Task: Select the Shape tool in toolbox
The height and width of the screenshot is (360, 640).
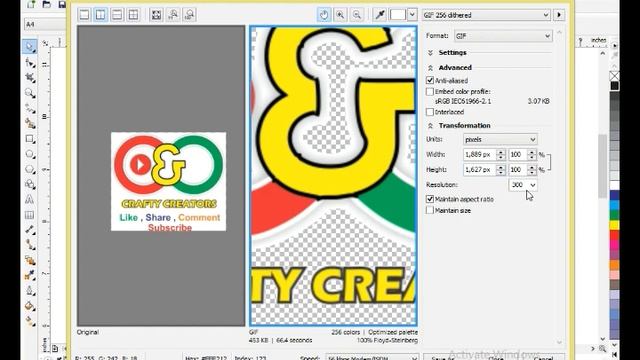Action: click(x=30, y=62)
